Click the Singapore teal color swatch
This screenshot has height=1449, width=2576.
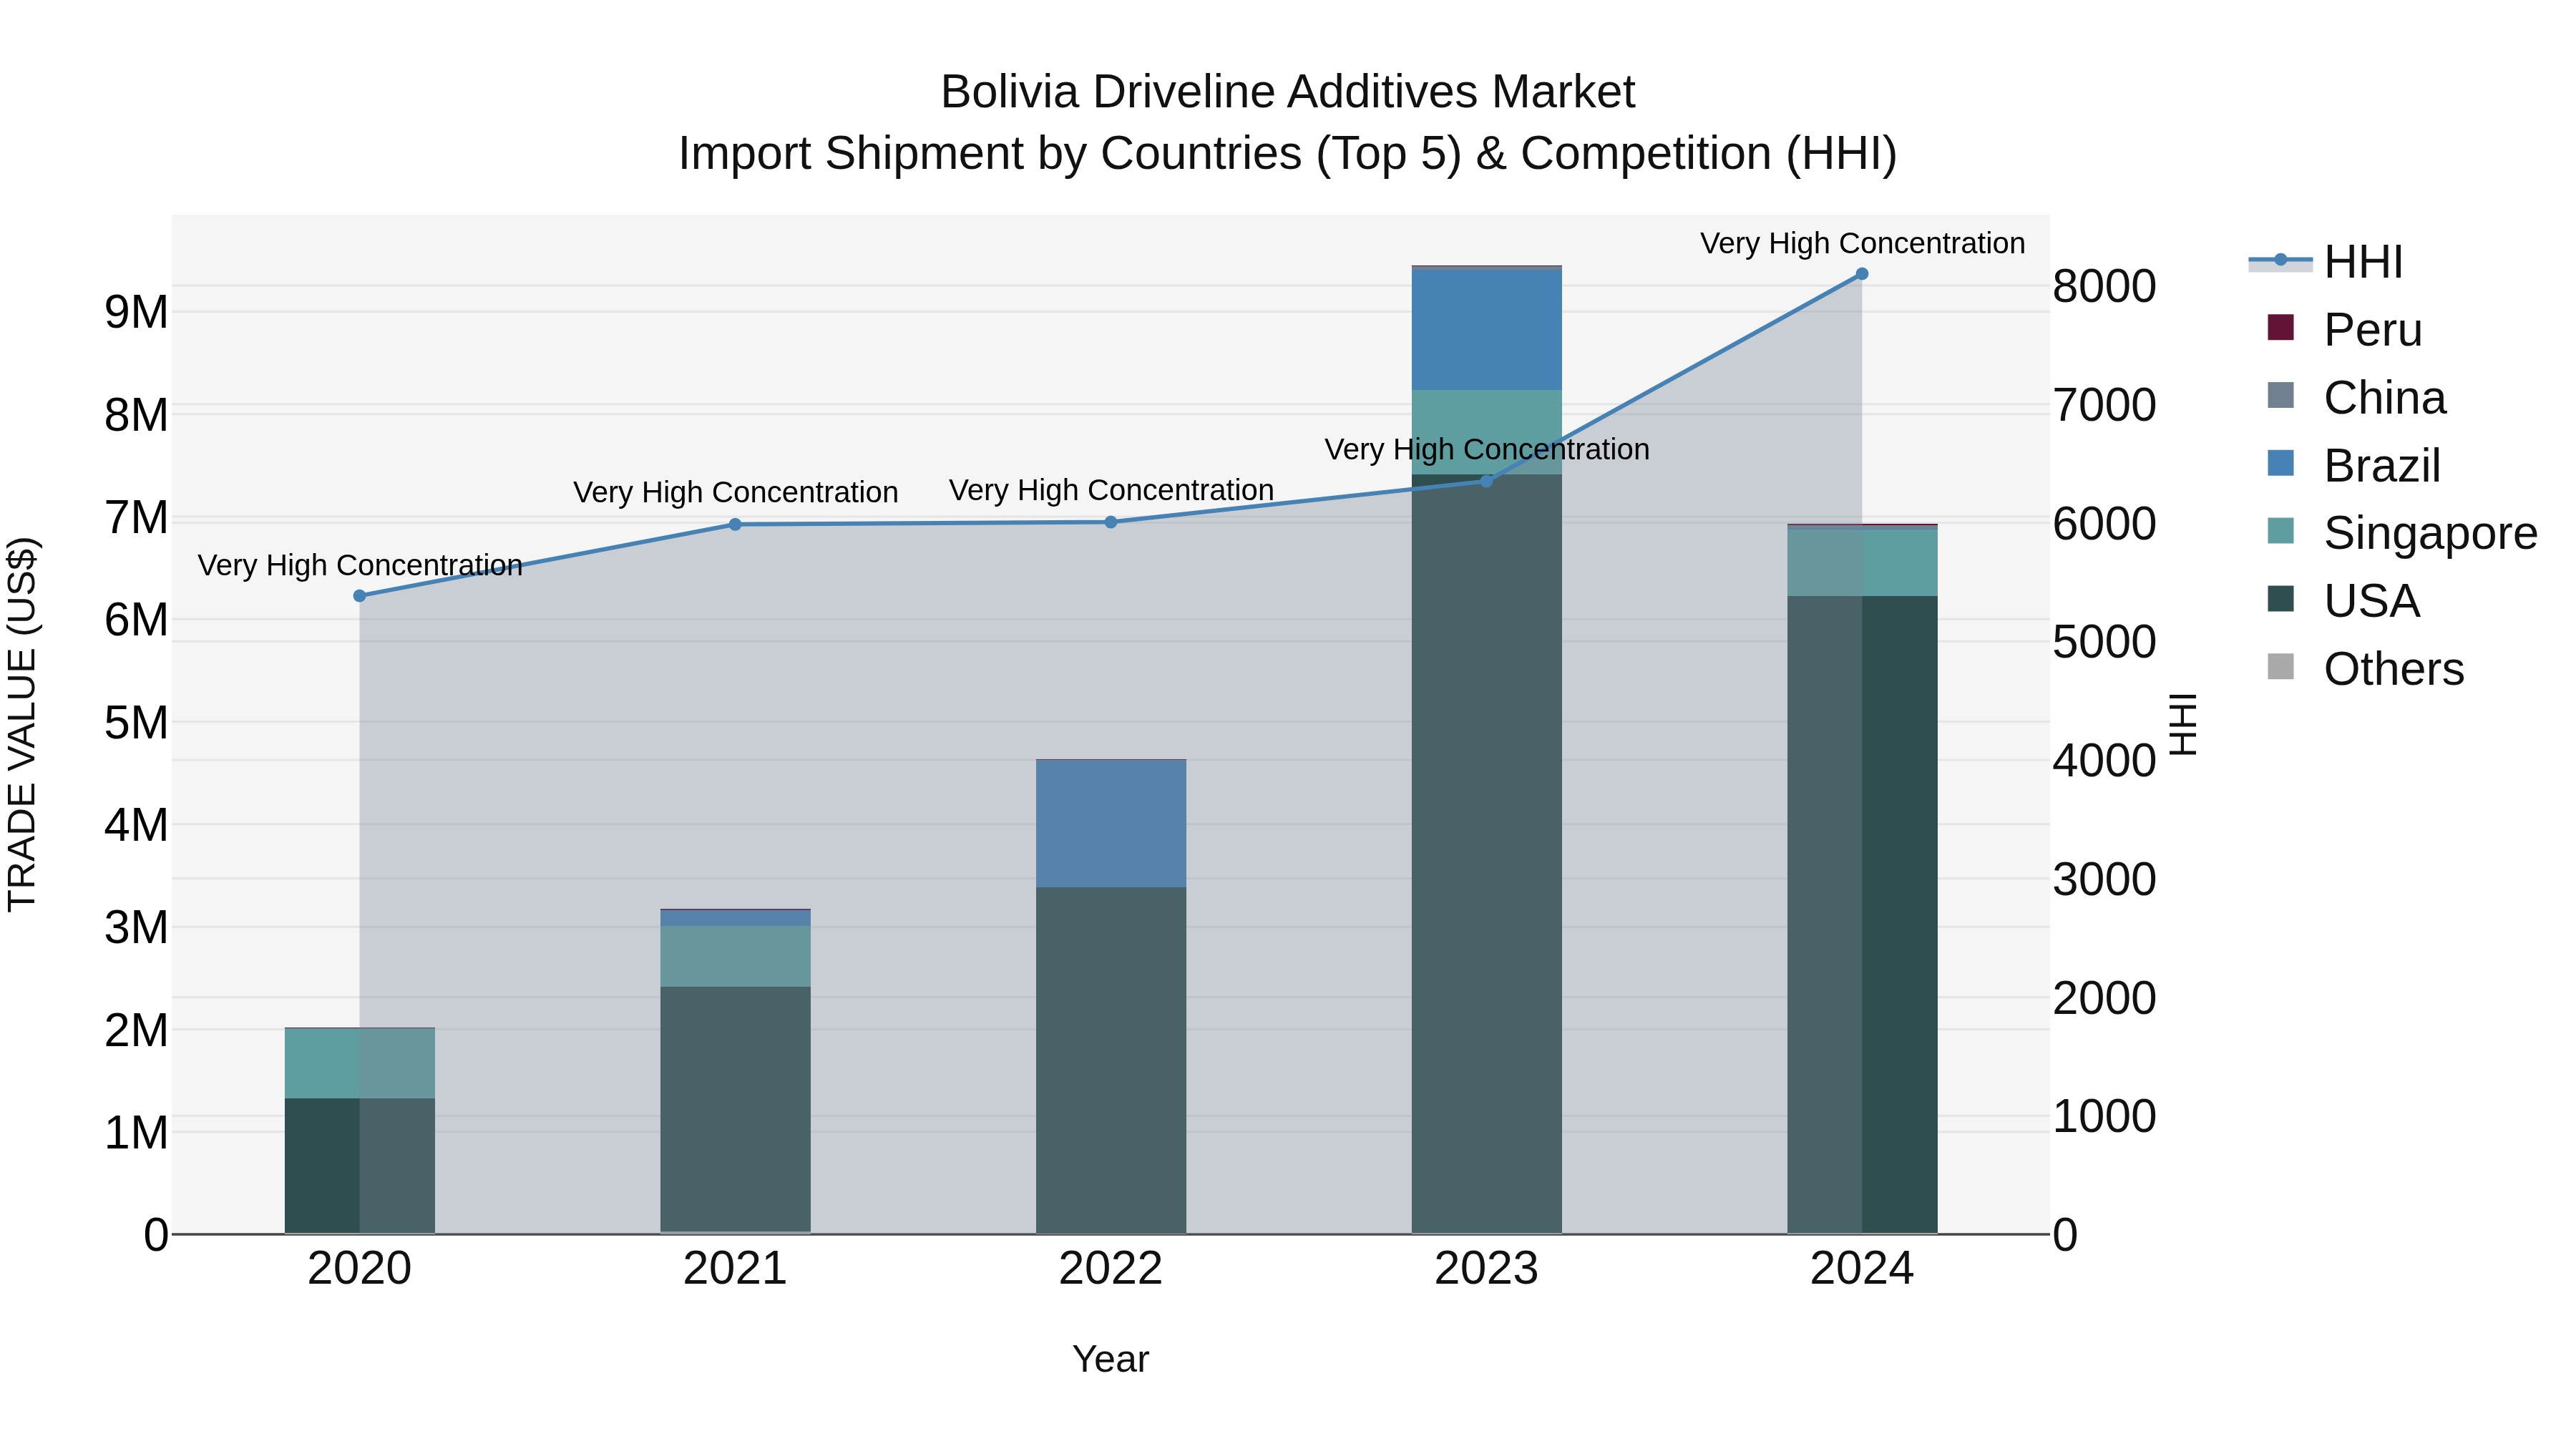point(2281,531)
